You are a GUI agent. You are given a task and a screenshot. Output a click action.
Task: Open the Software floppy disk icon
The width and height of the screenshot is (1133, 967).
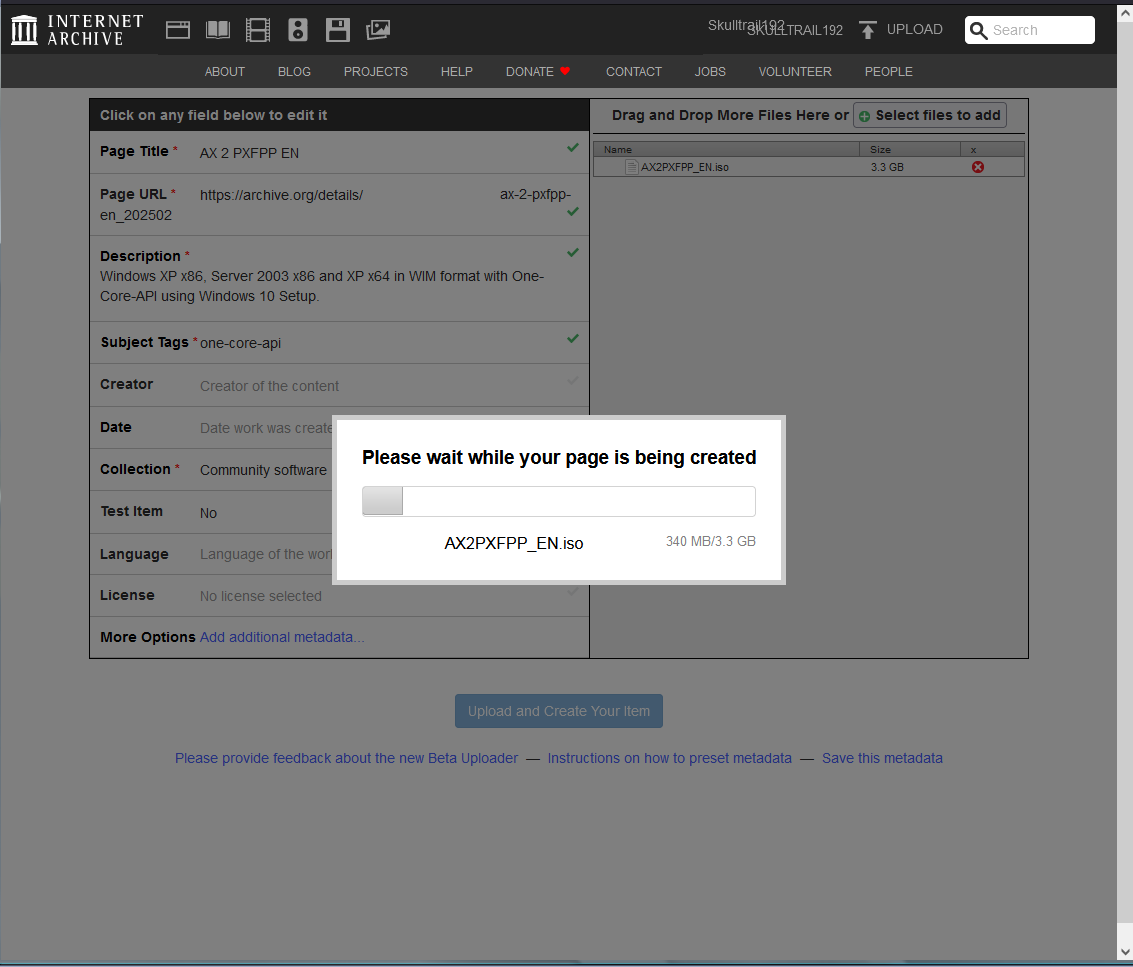337,30
